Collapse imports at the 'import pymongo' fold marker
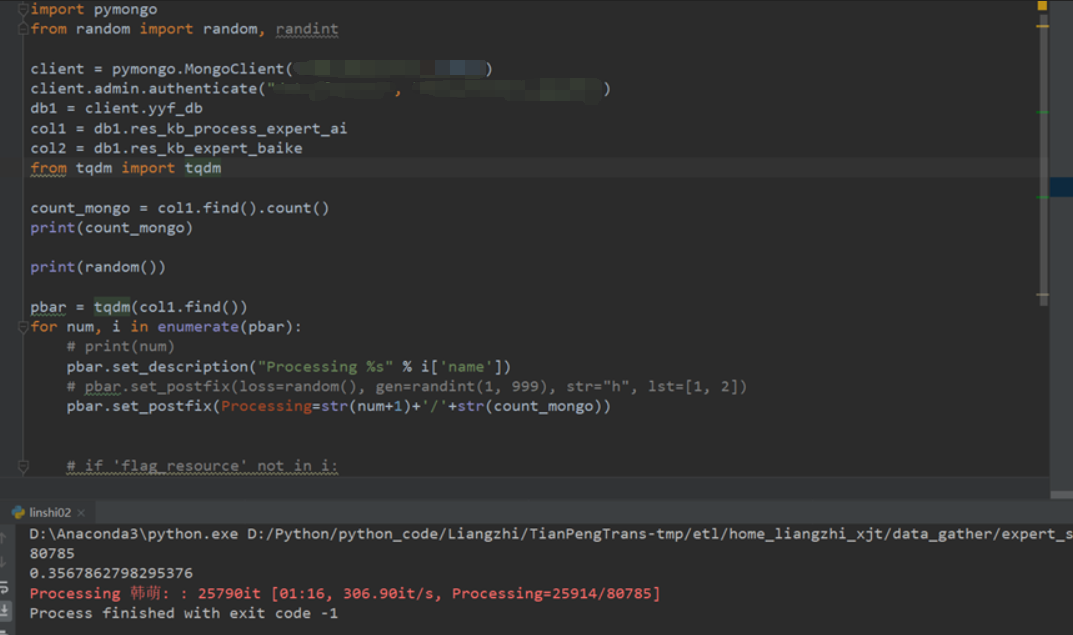 point(22,10)
